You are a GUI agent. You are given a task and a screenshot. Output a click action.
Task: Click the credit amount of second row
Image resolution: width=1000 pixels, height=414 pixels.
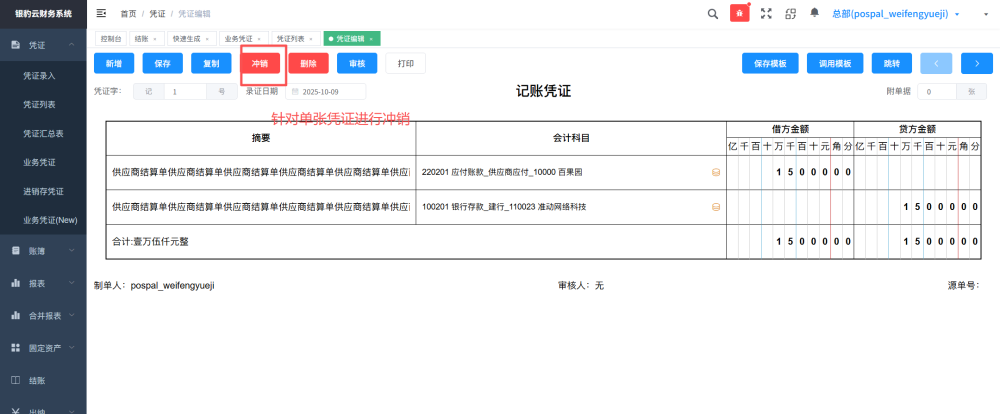coord(917,207)
